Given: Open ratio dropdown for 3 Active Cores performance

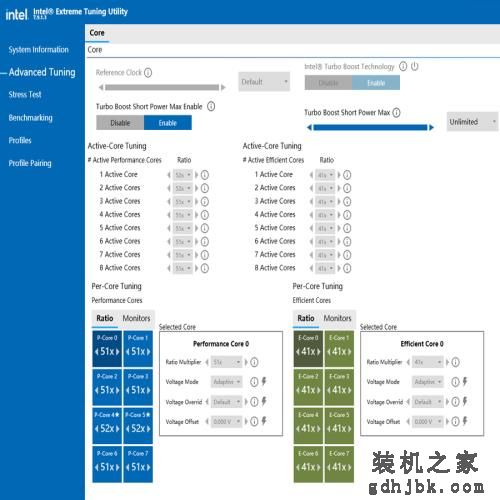Looking at the screenshot, I should tap(183, 201).
